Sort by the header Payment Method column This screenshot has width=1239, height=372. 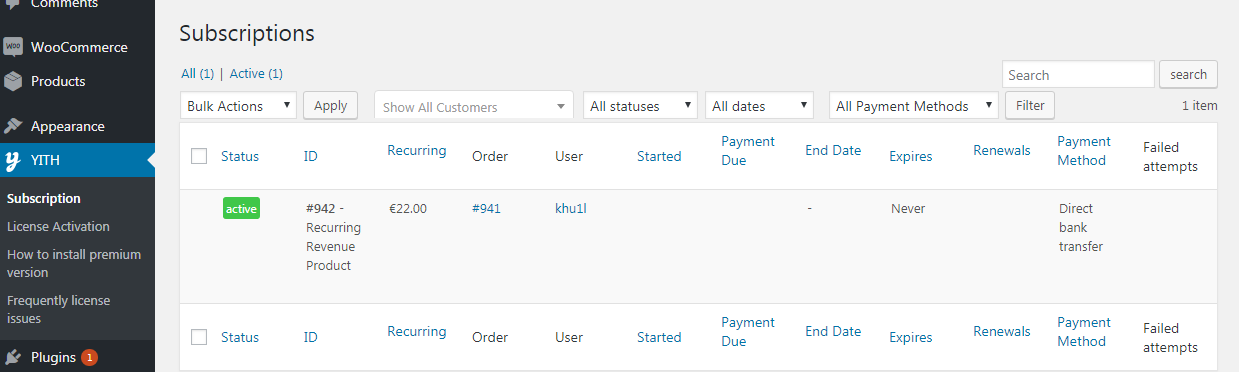coord(1084,151)
